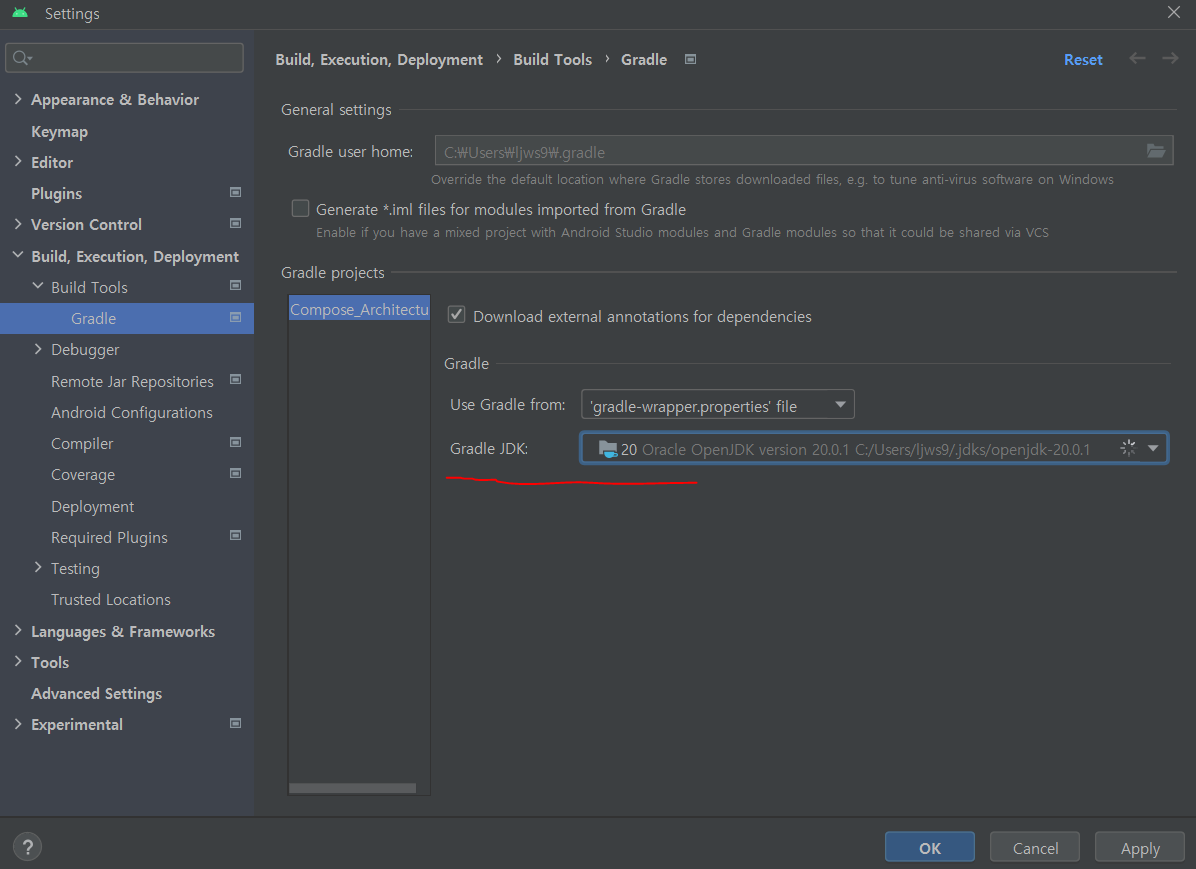Collapse the Build Tools node
Viewport: 1196px width, 869px height.
37,286
